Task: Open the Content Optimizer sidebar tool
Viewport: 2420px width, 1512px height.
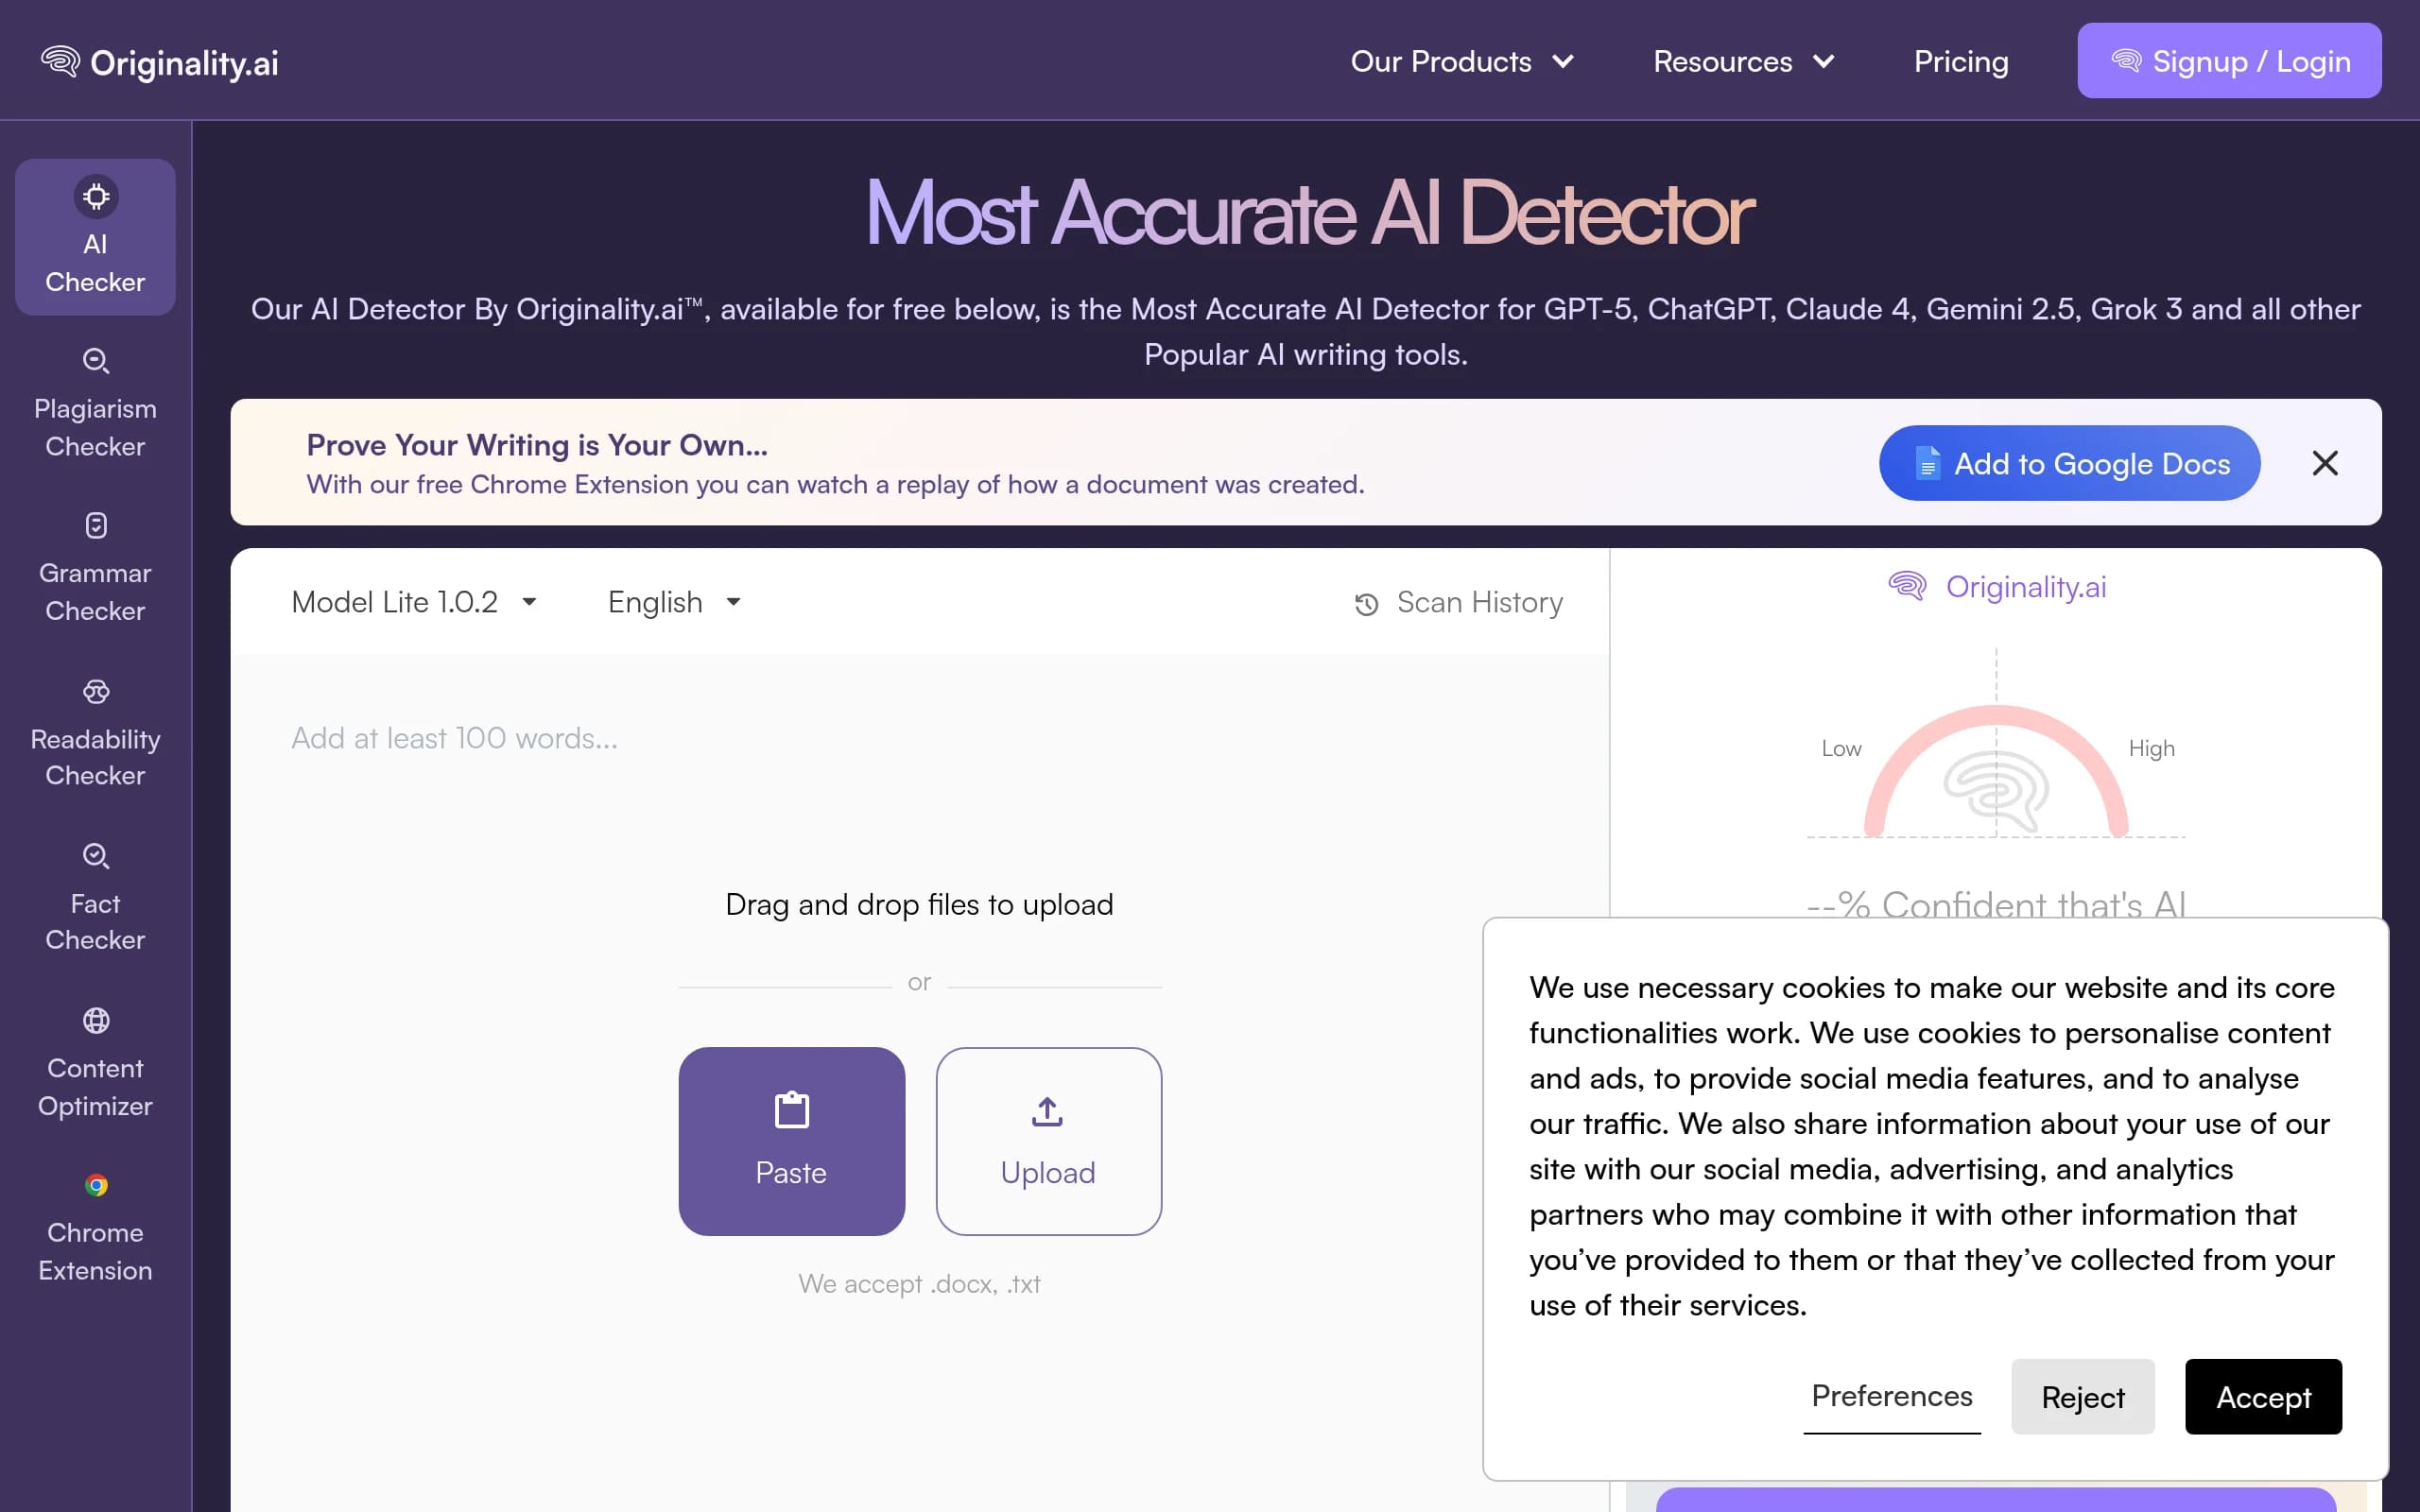Action: (x=95, y=1063)
